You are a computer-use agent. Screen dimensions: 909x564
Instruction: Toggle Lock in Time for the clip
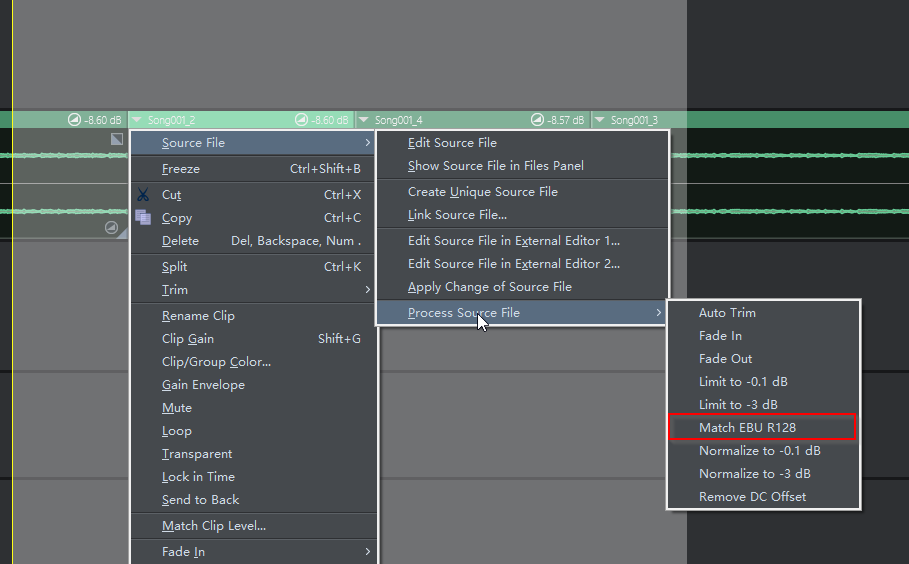(198, 477)
